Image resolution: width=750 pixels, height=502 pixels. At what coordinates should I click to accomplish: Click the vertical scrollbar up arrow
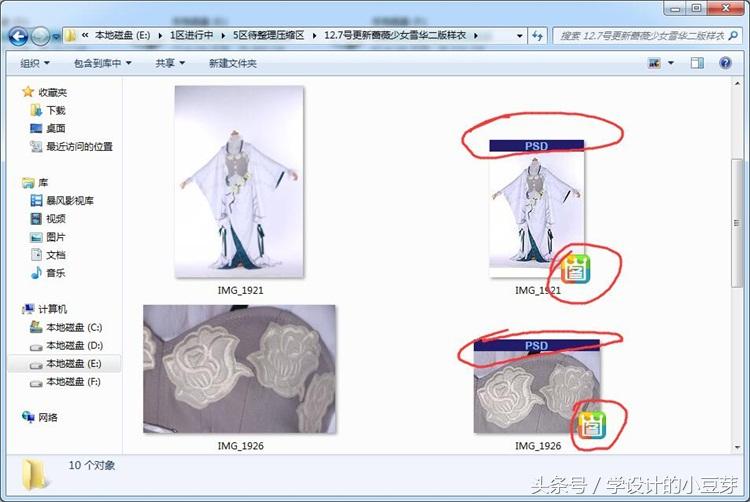pos(737,83)
